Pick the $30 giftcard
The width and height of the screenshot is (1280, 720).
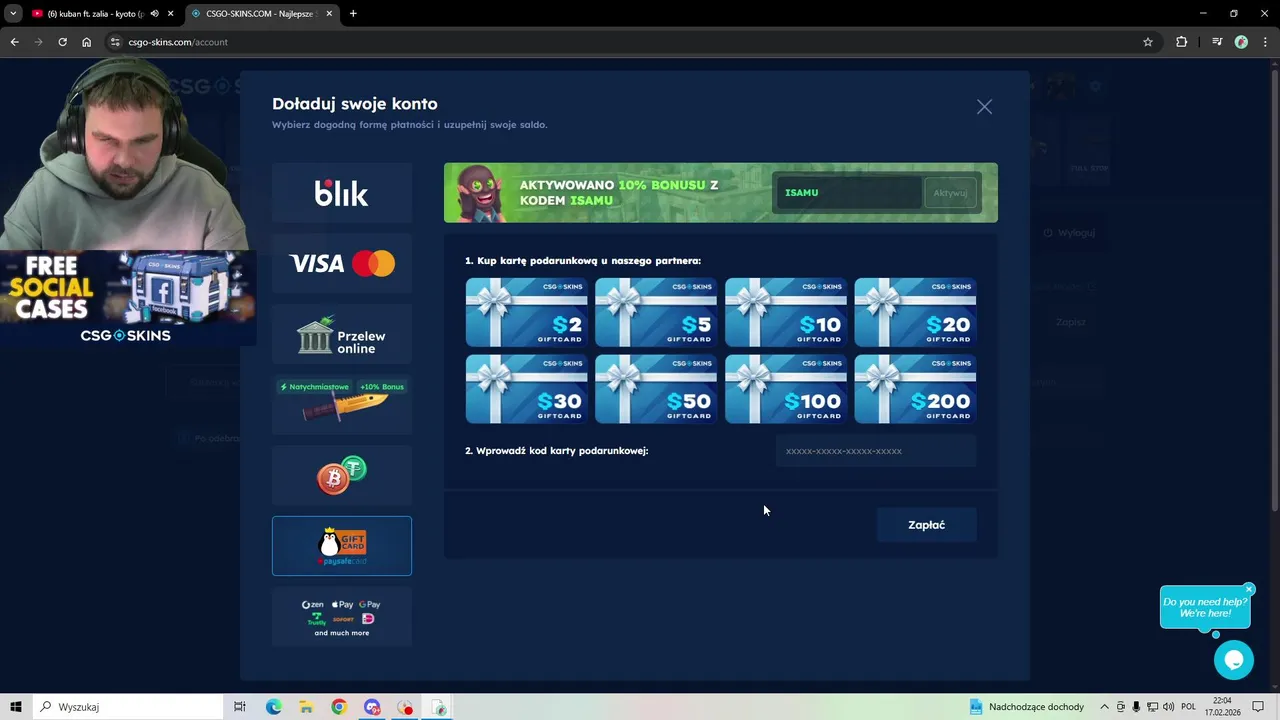coord(526,389)
